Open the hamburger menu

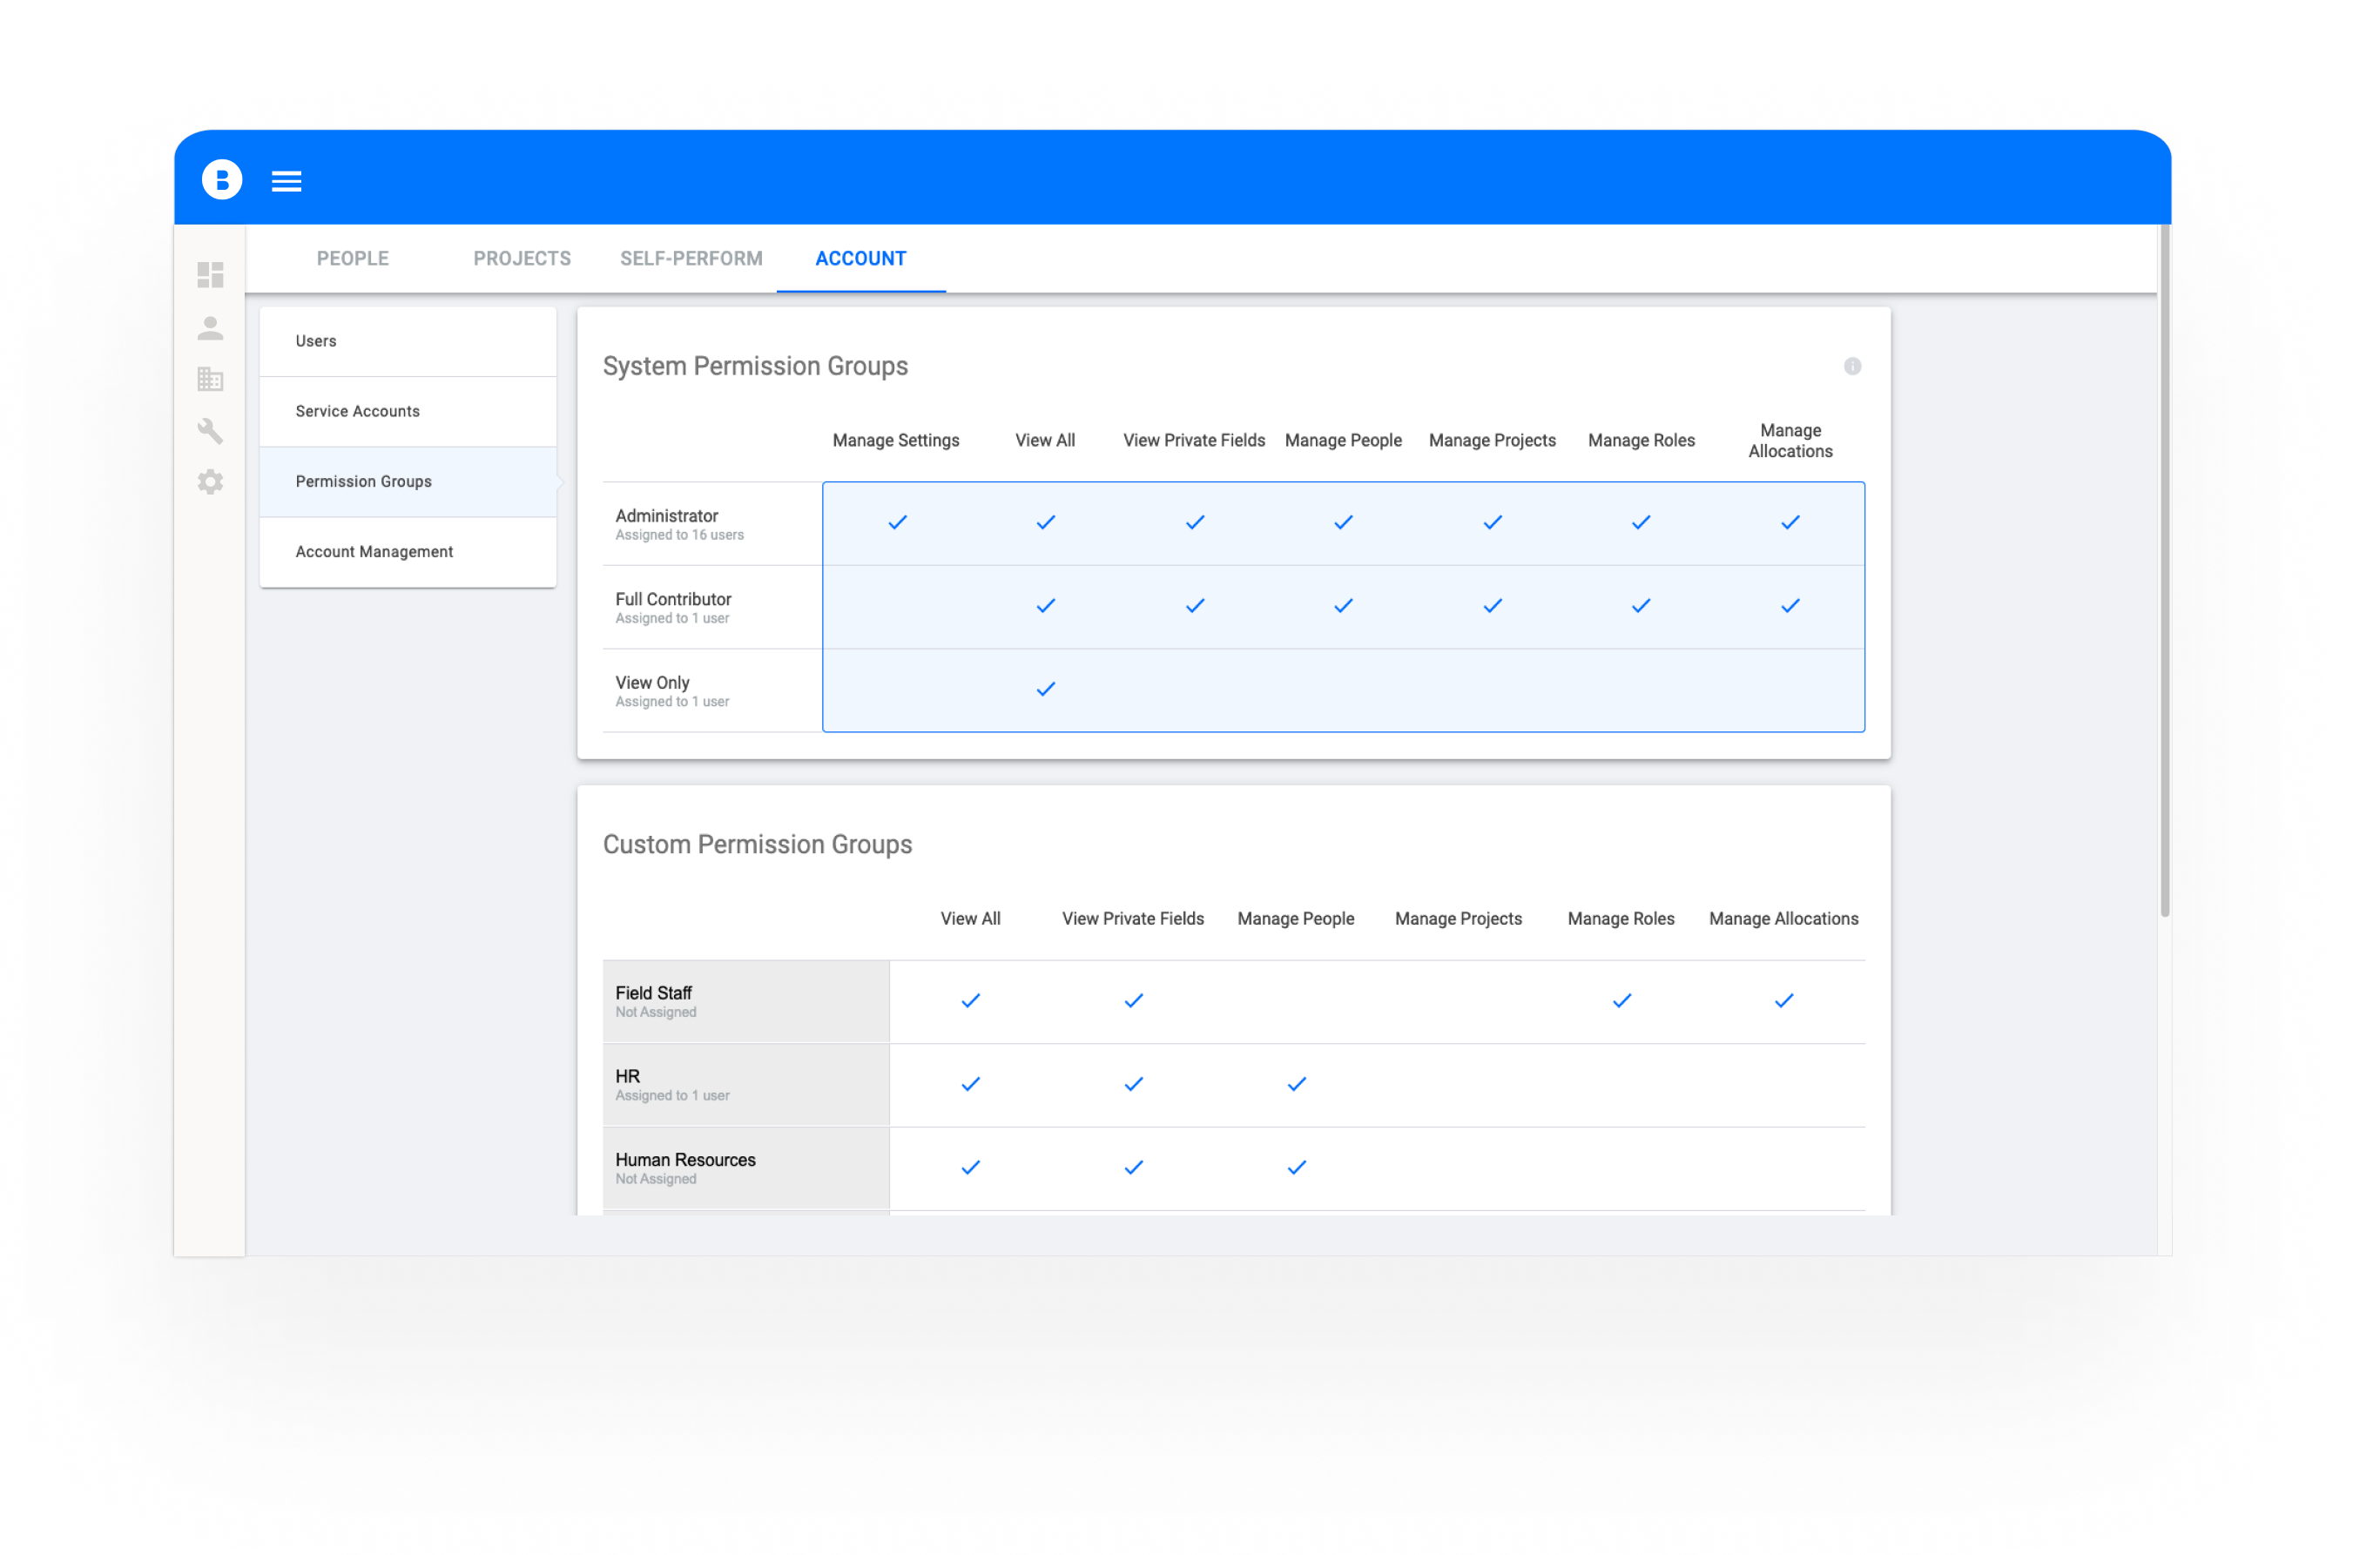pyautogui.click(x=286, y=181)
